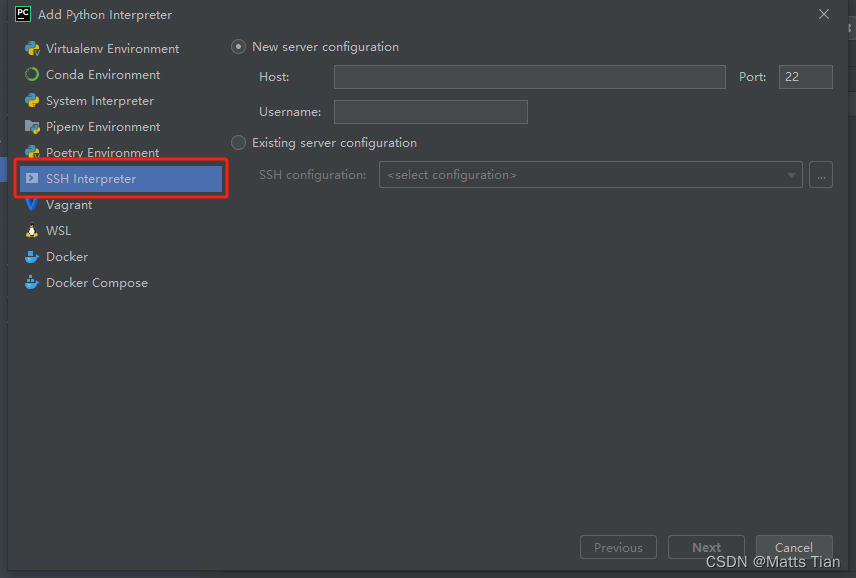Image resolution: width=856 pixels, height=578 pixels.
Task: Click the PyCharm logo in title bar
Action: pos(23,14)
